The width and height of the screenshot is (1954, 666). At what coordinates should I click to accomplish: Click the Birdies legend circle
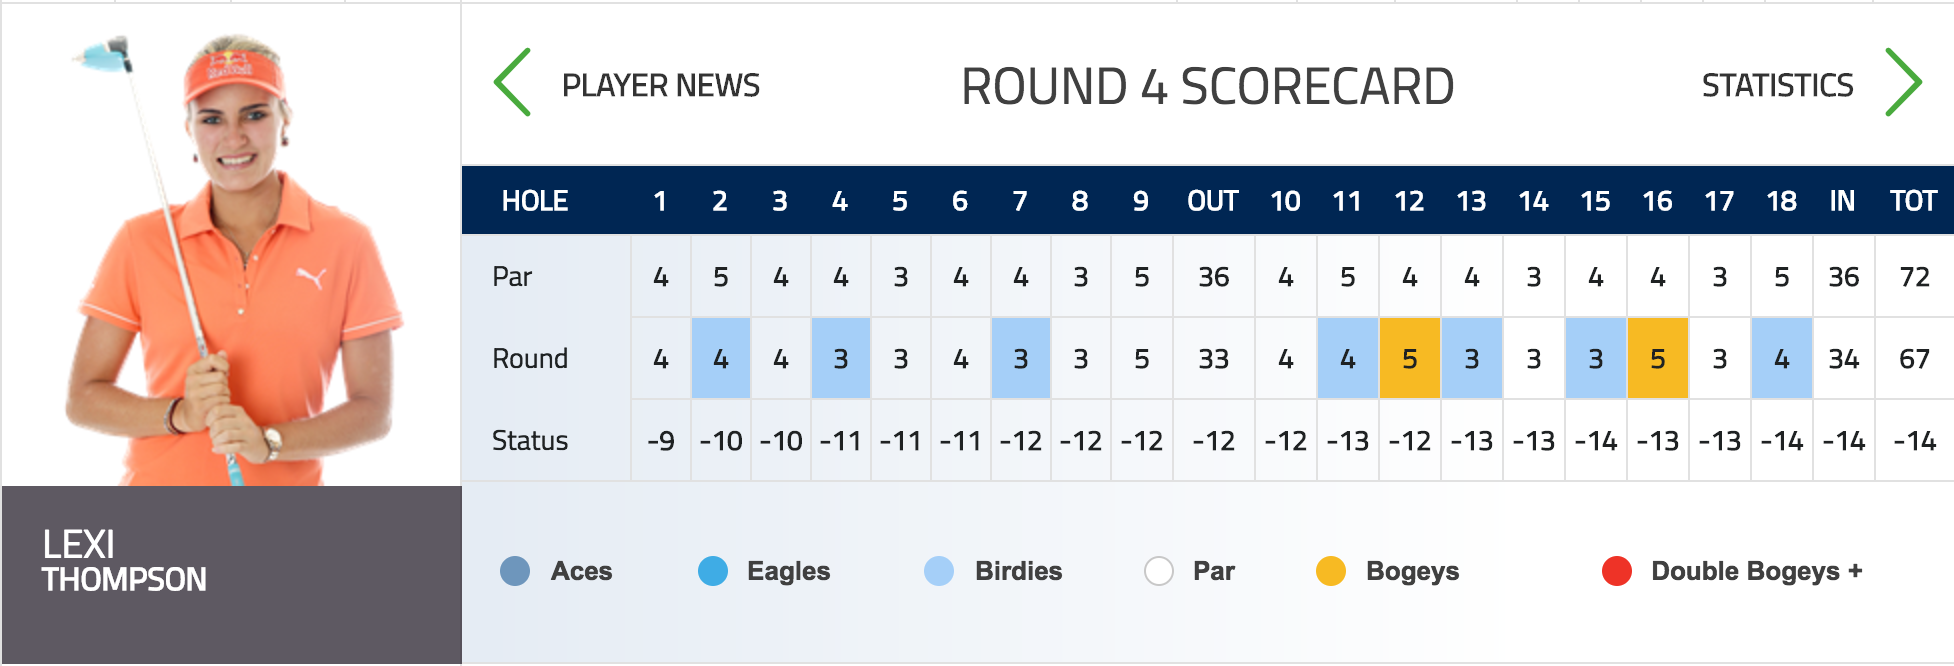939,571
